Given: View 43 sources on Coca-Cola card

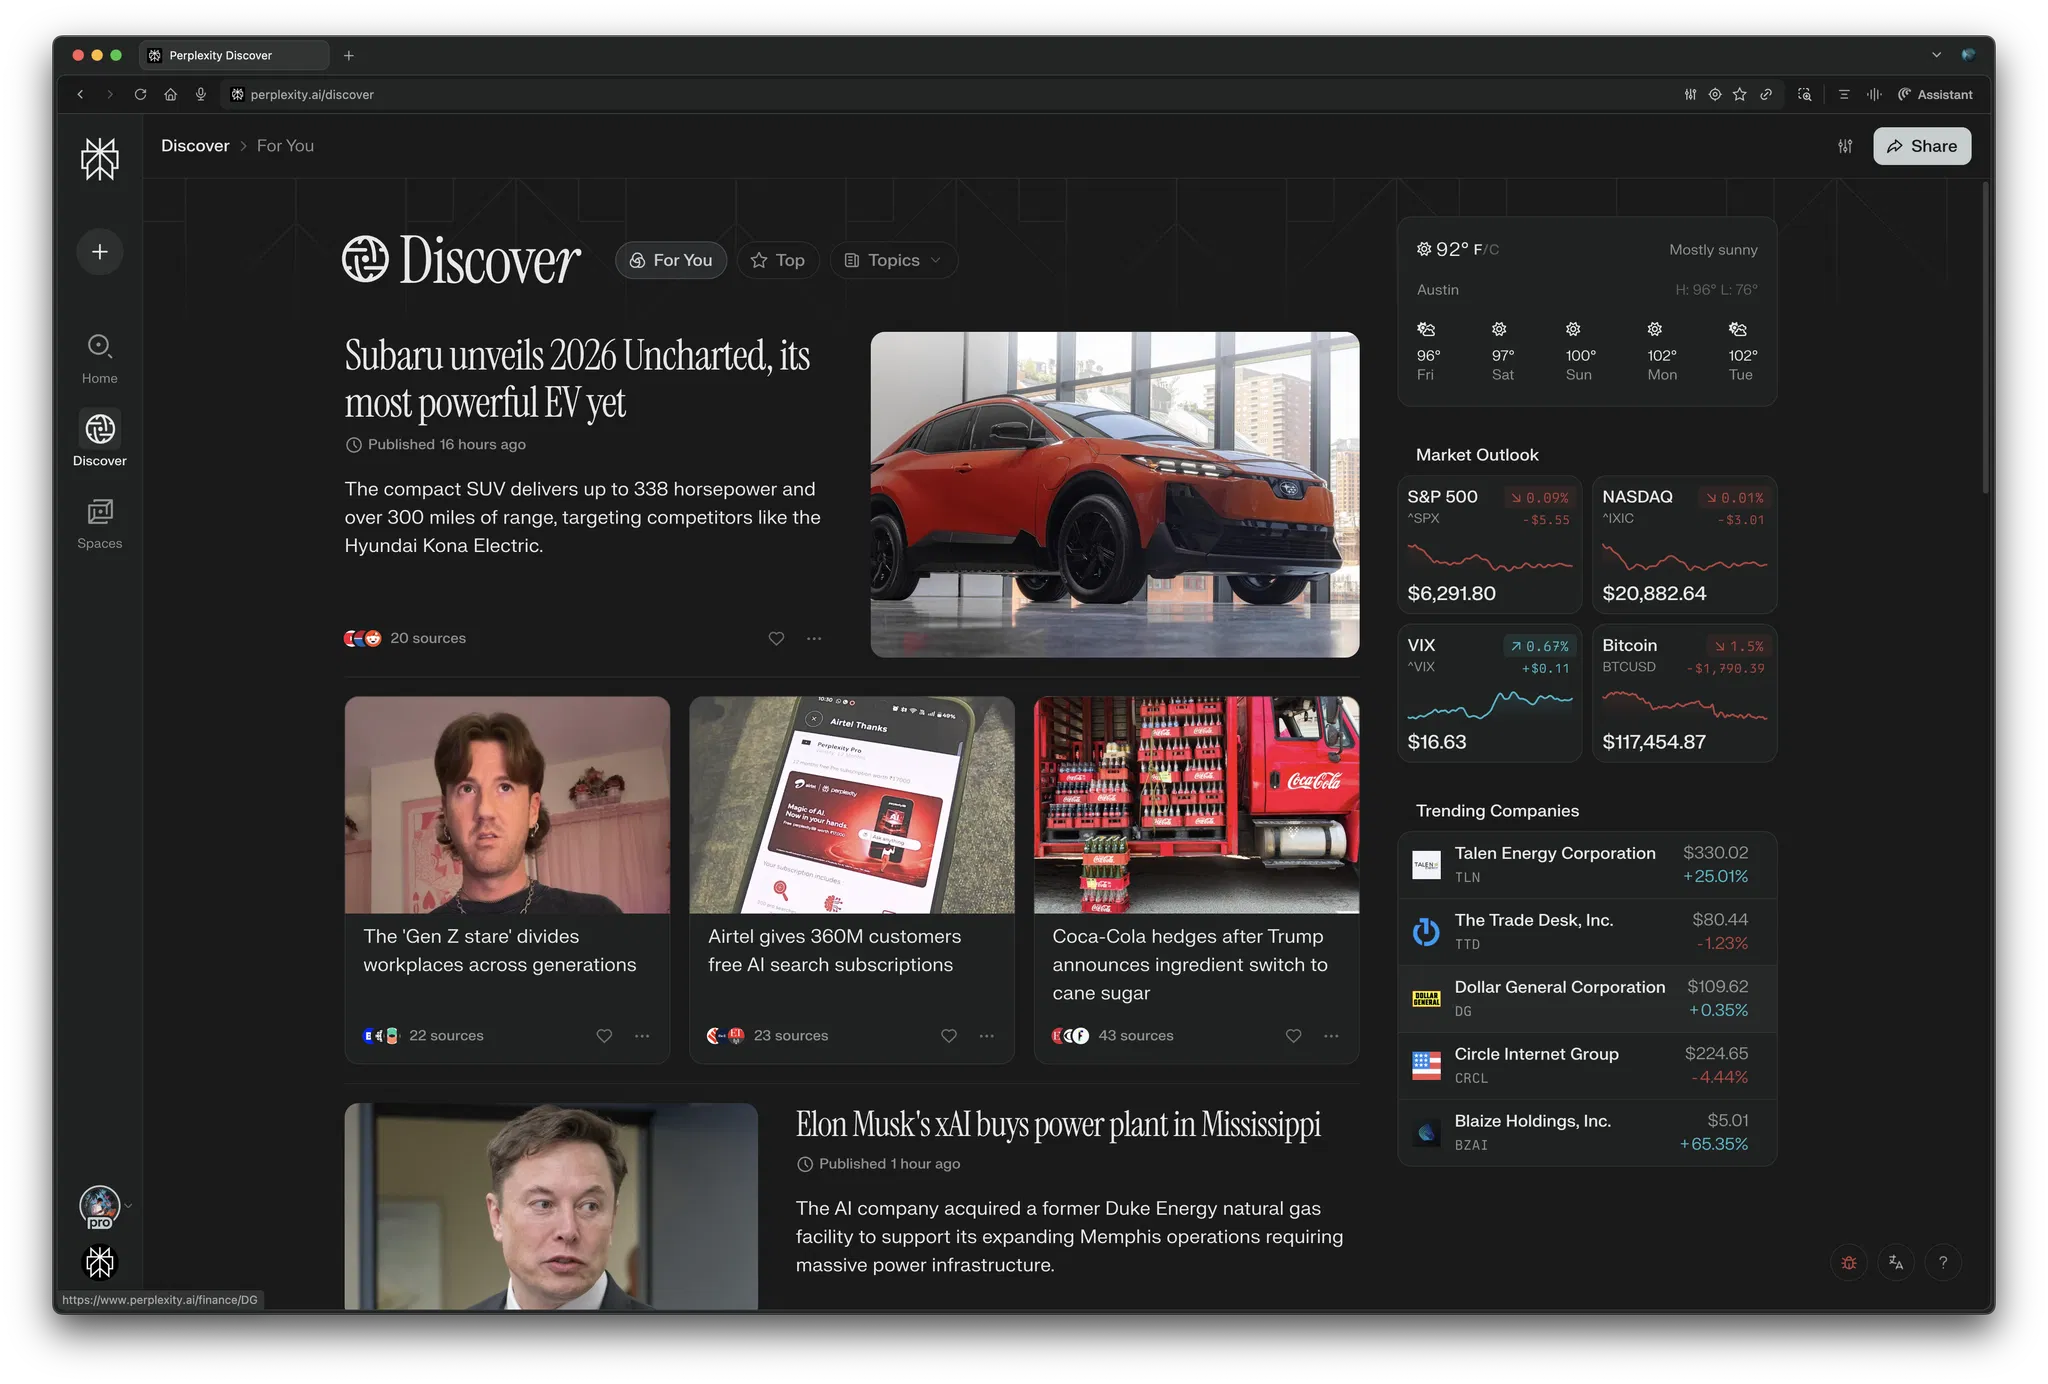Looking at the screenshot, I should [1113, 1035].
